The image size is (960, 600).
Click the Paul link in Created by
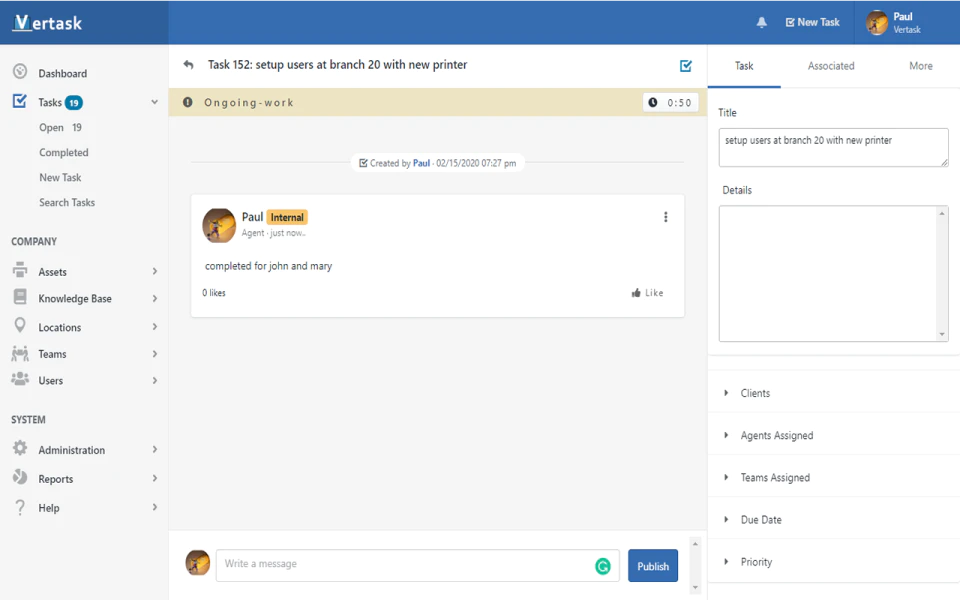click(x=421, y=163)
